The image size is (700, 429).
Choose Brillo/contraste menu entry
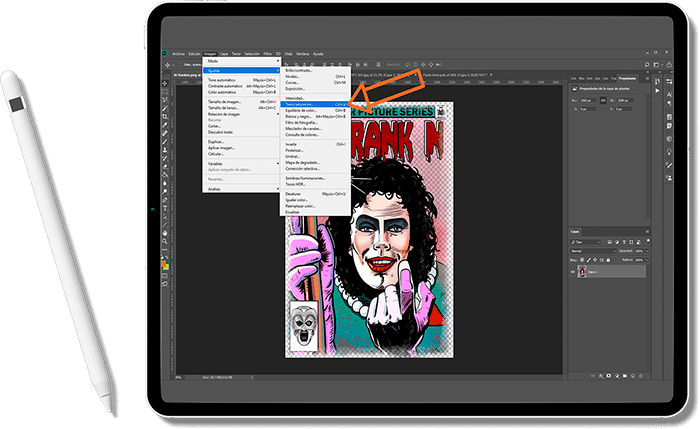pyautogui.click(x=315, y=70)
